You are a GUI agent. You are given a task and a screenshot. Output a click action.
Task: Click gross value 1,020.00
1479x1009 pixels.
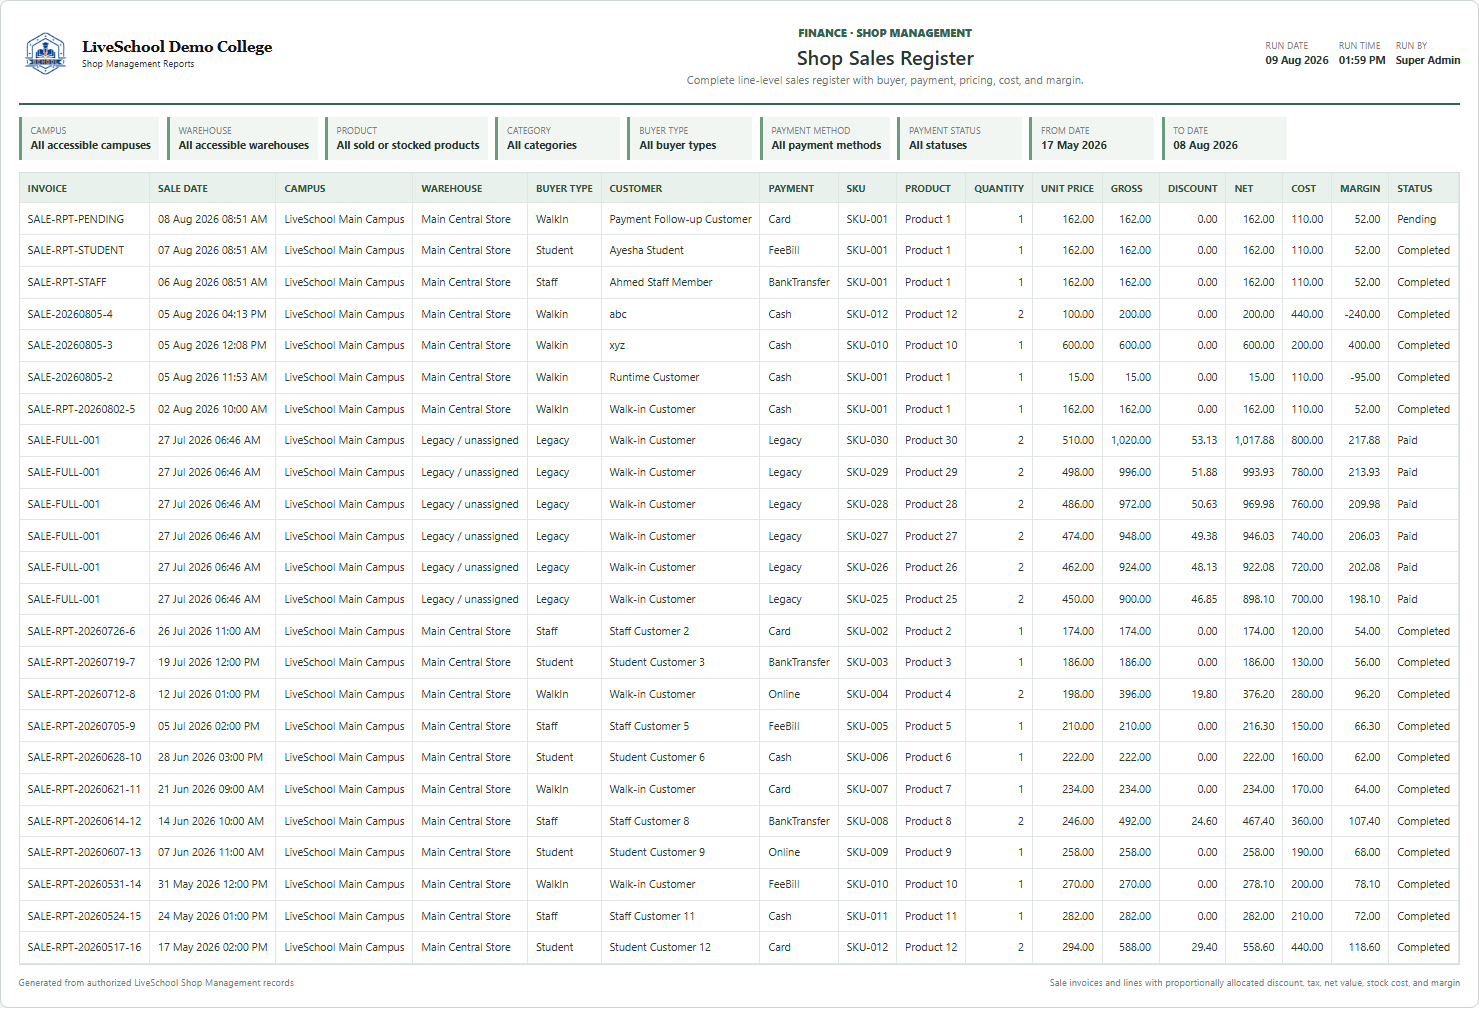click(x=1130, y=440)
